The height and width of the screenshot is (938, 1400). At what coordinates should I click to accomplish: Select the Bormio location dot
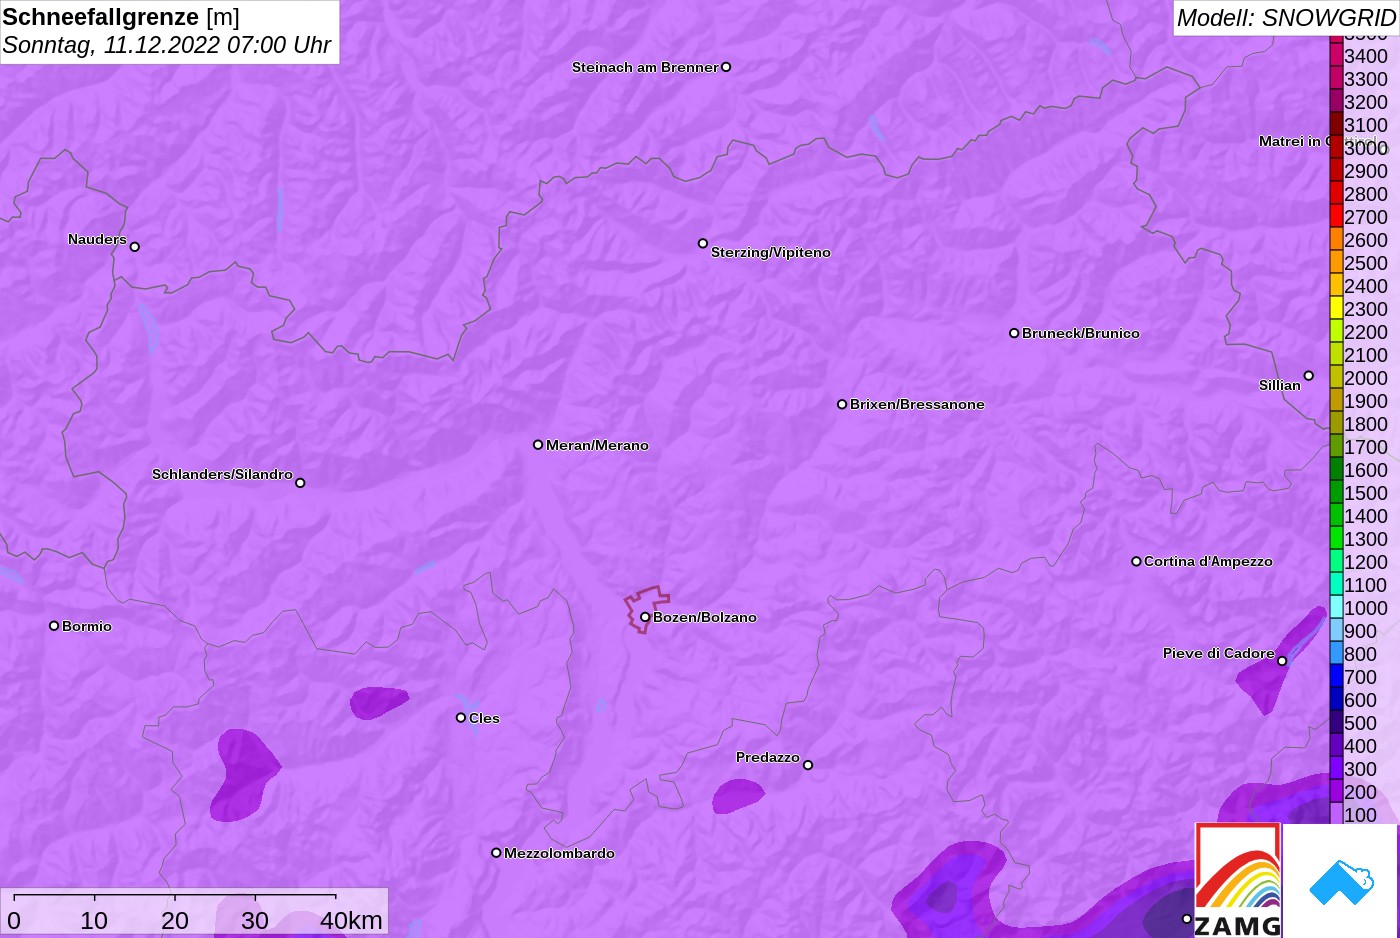[x=54, y=626]
